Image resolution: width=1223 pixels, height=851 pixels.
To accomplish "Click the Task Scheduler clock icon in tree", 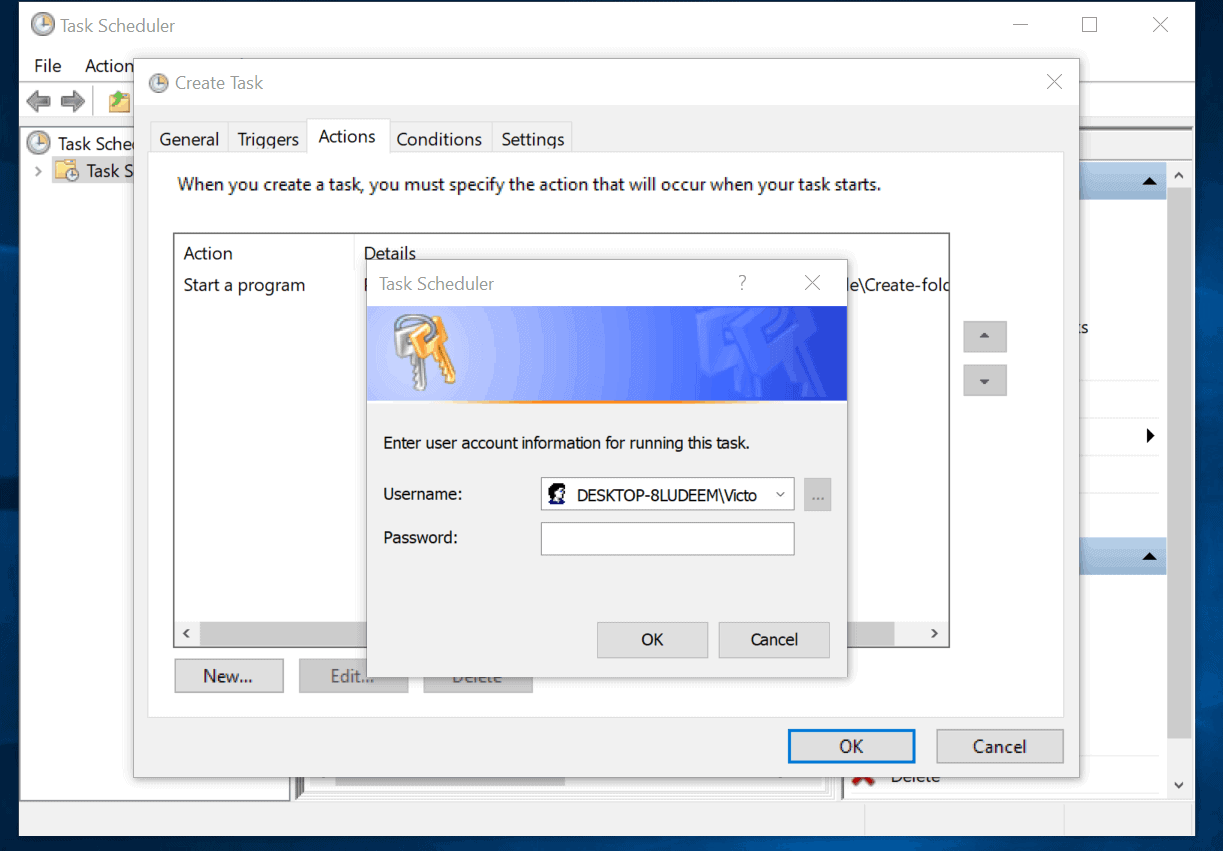I will click(39, 143).
